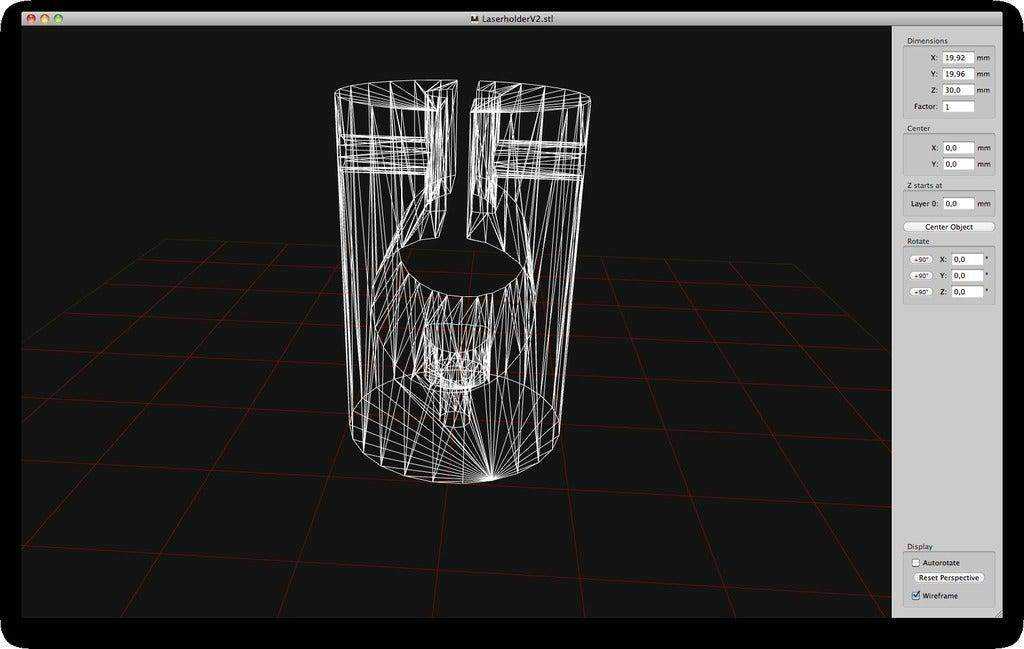Rotate +90° around X axis
The width and height of the screenshot is (1024, 649).
921,260
